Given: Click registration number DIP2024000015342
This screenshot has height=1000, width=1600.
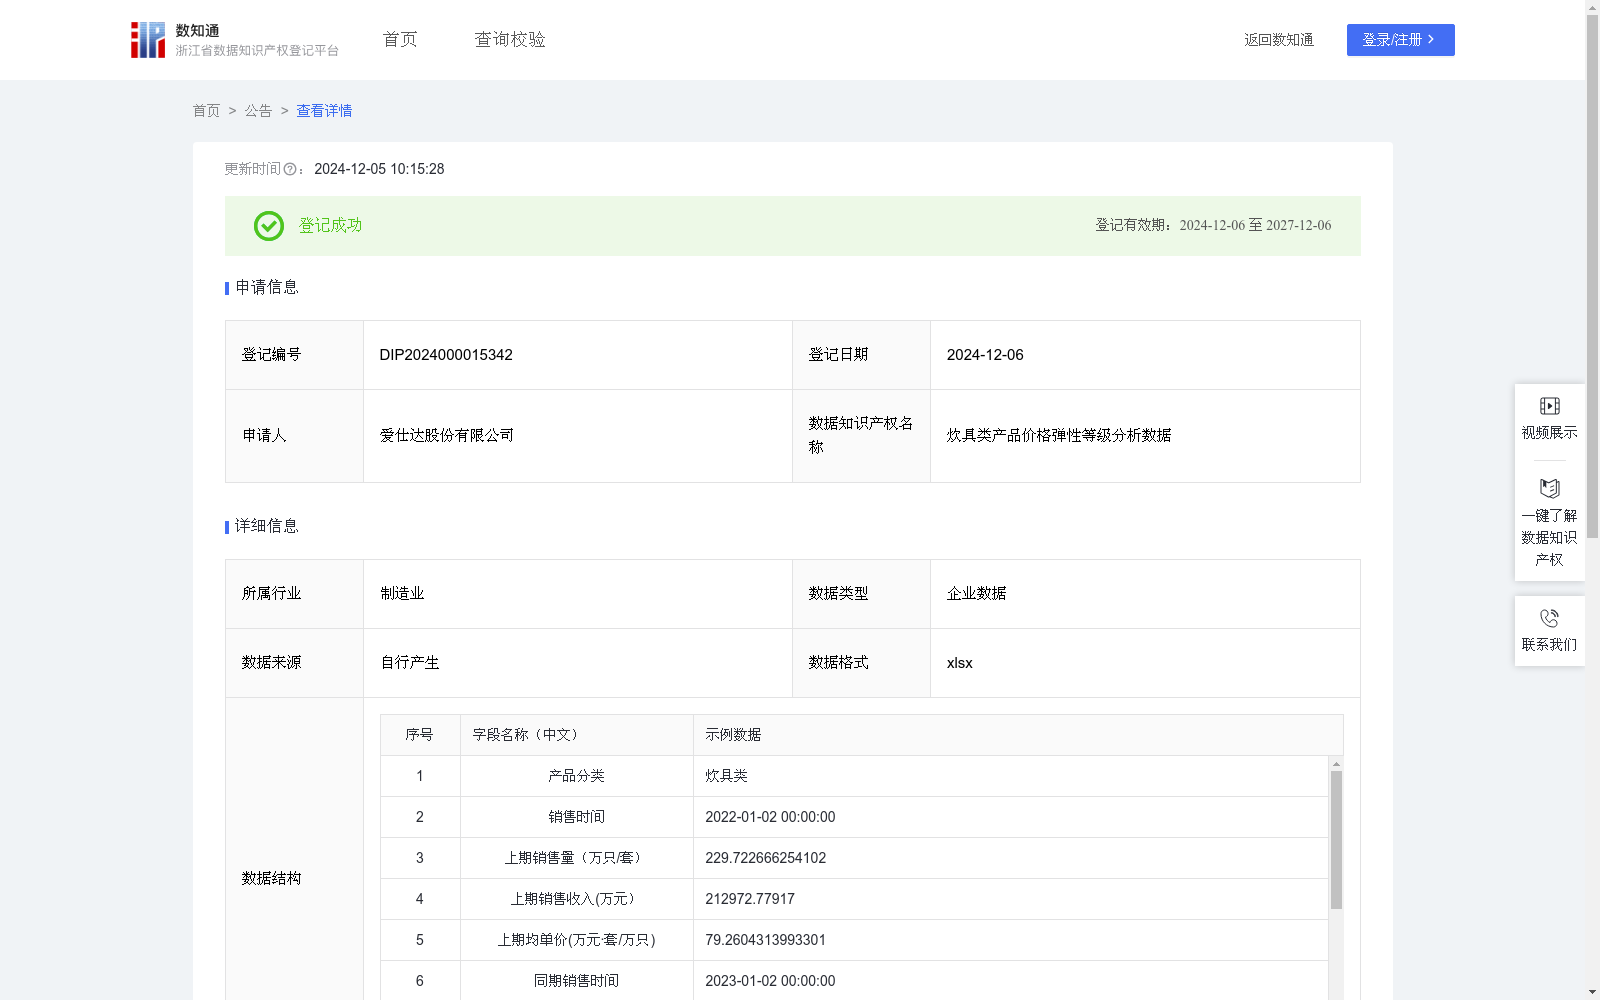Looking at the screenshot, I should (x=446, y=355).
